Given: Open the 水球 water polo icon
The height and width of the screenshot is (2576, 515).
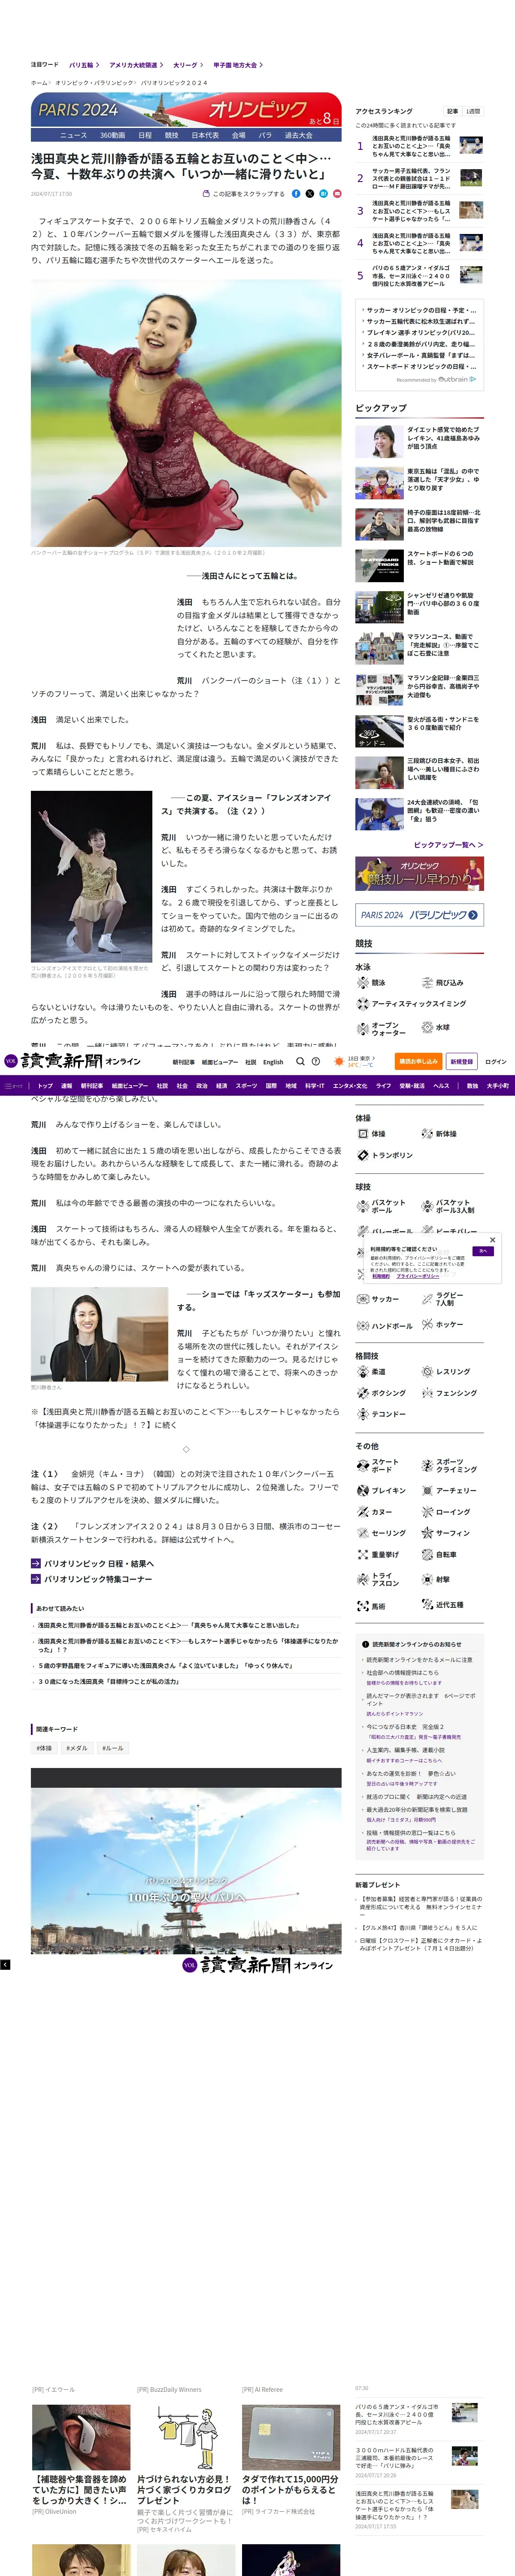Looking at the screenshot, I should [427, 1027].
